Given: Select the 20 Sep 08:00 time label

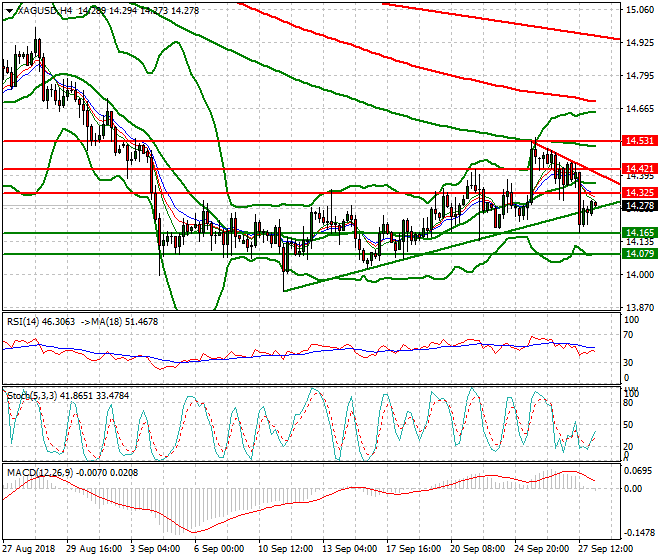Looking at the screenshot, I should (477, 549).
